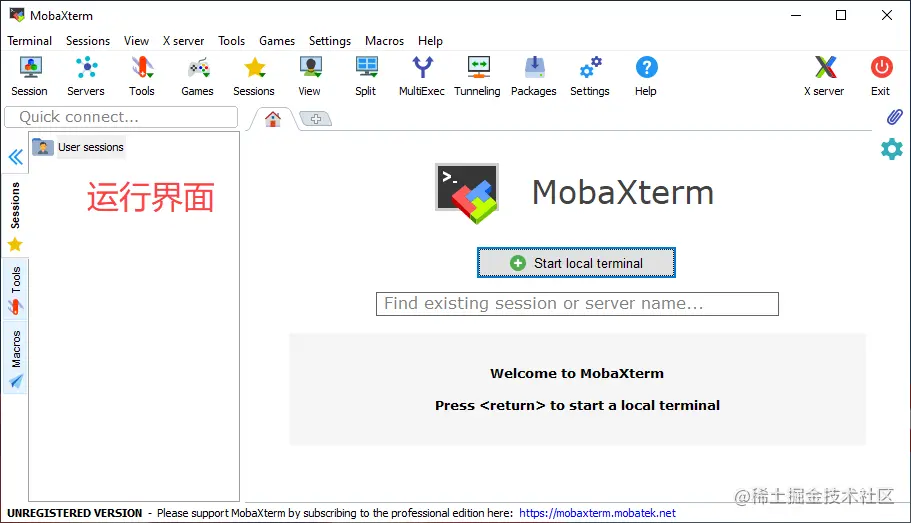Screen dimensions: 911x523
Task: Open the Terminal menu
Action: click(x=30, y=41)
